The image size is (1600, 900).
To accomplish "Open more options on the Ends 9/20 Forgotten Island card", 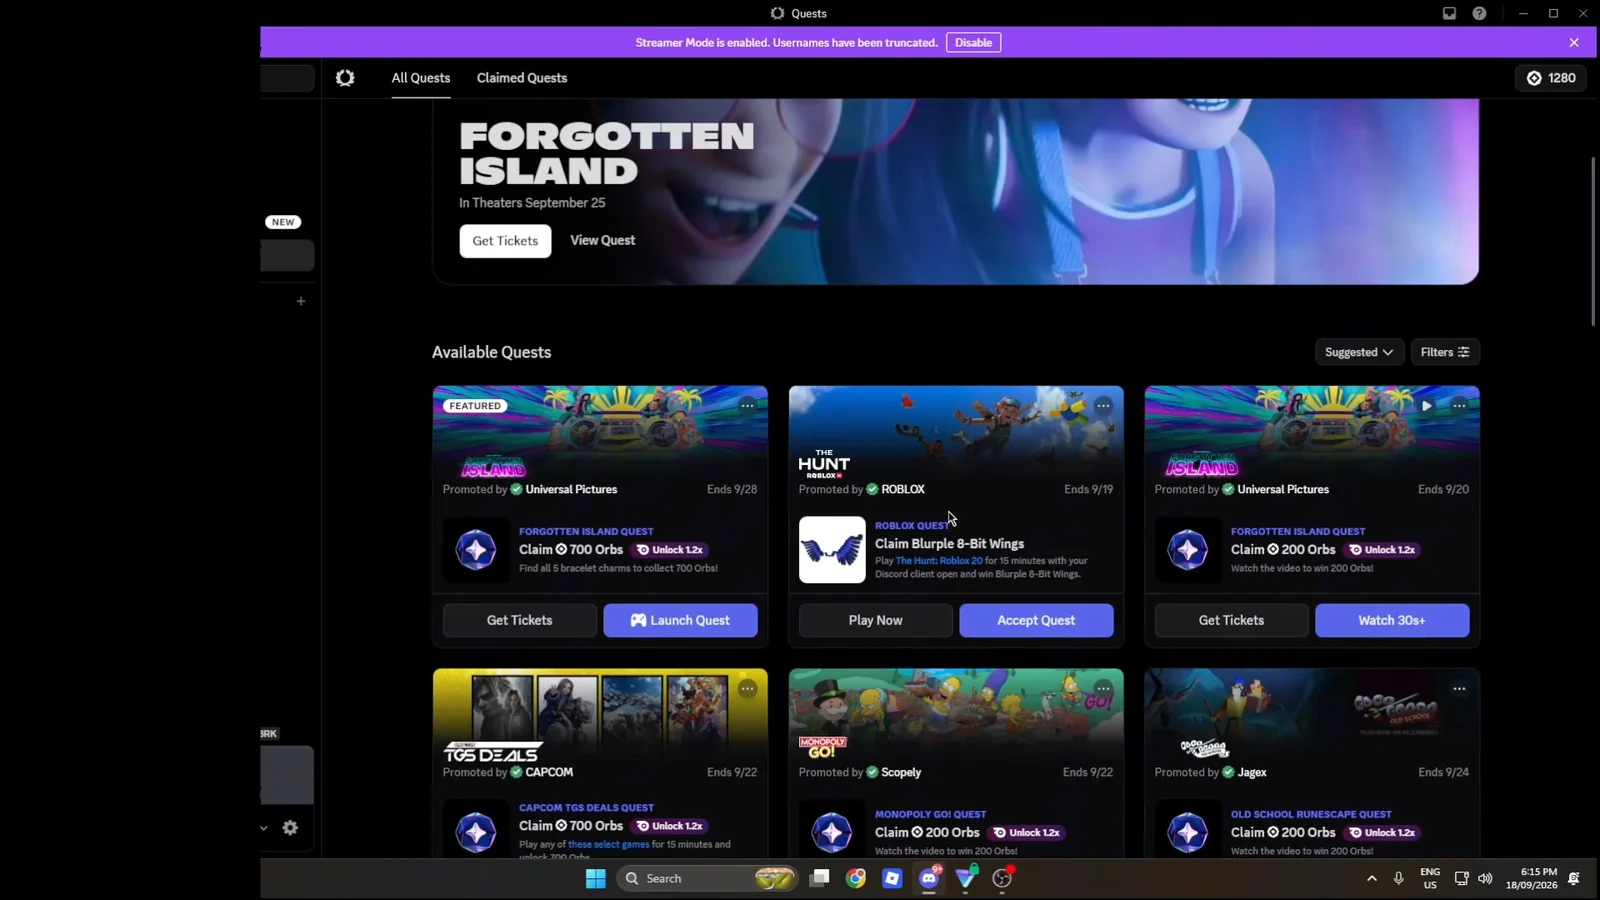I will tap(1459, 406).
